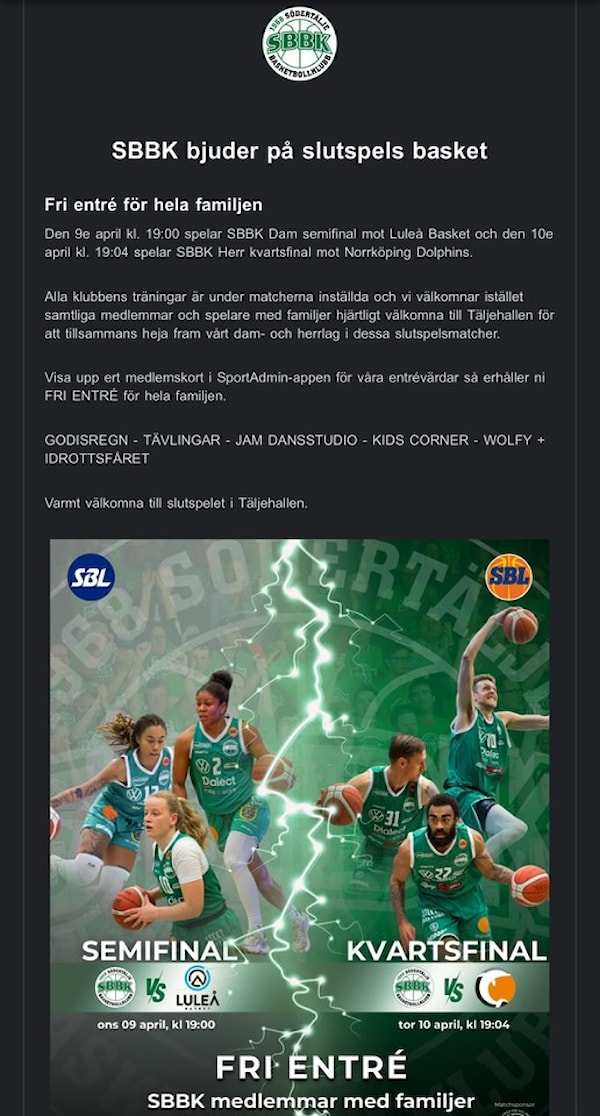Viewport: 600px width, 1116px height.
Task: Click the heading SBBK bjuder på slutspels basket
Action: [300, 151]
